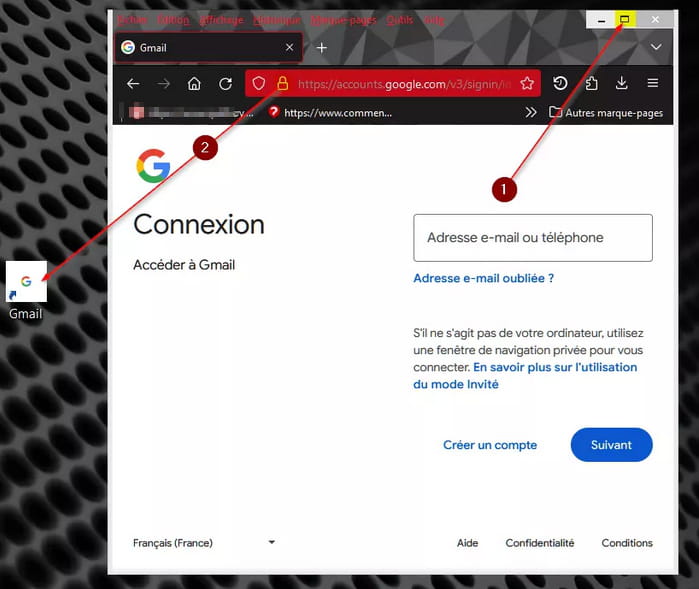The height and width of the screenshot is (589, 699).
Task: Open the Autres marque-pages folder
Action: click(x=606, y=113)
